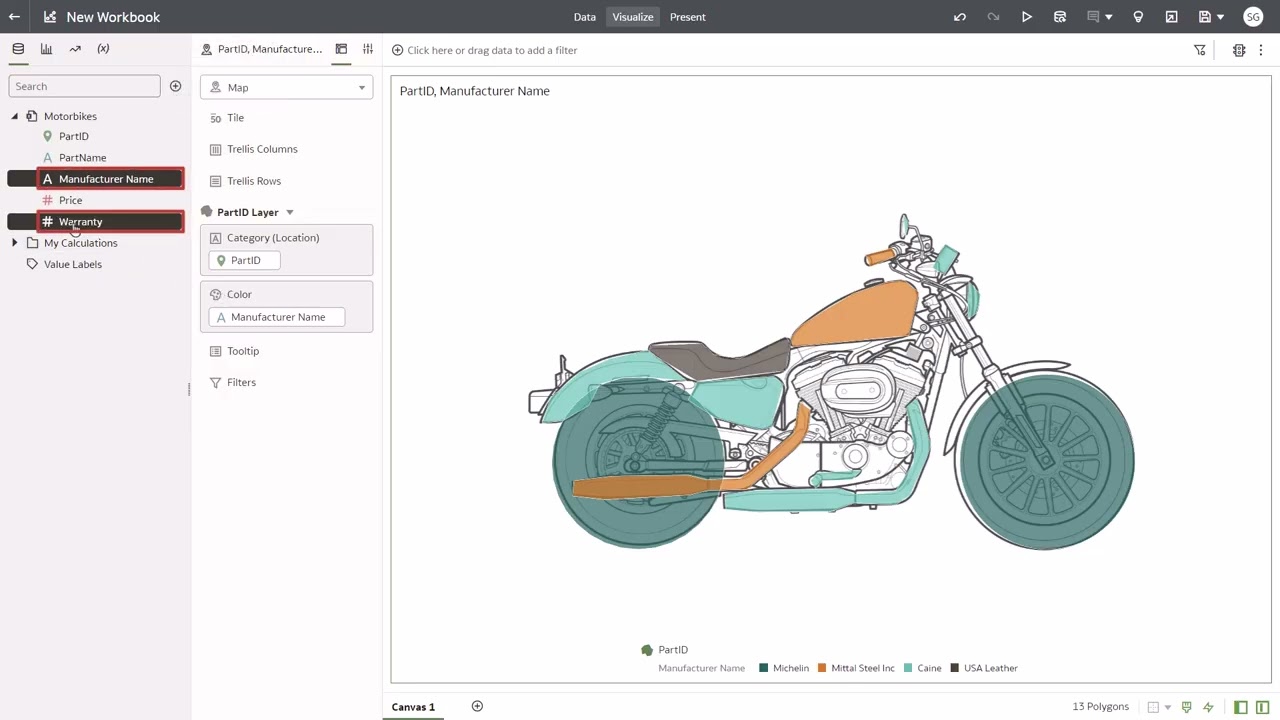The height and width of the screenshot is (720, 1280).
Task: Toggle the lightning auto-apply icon
Action: click(x=1208, y=707)
